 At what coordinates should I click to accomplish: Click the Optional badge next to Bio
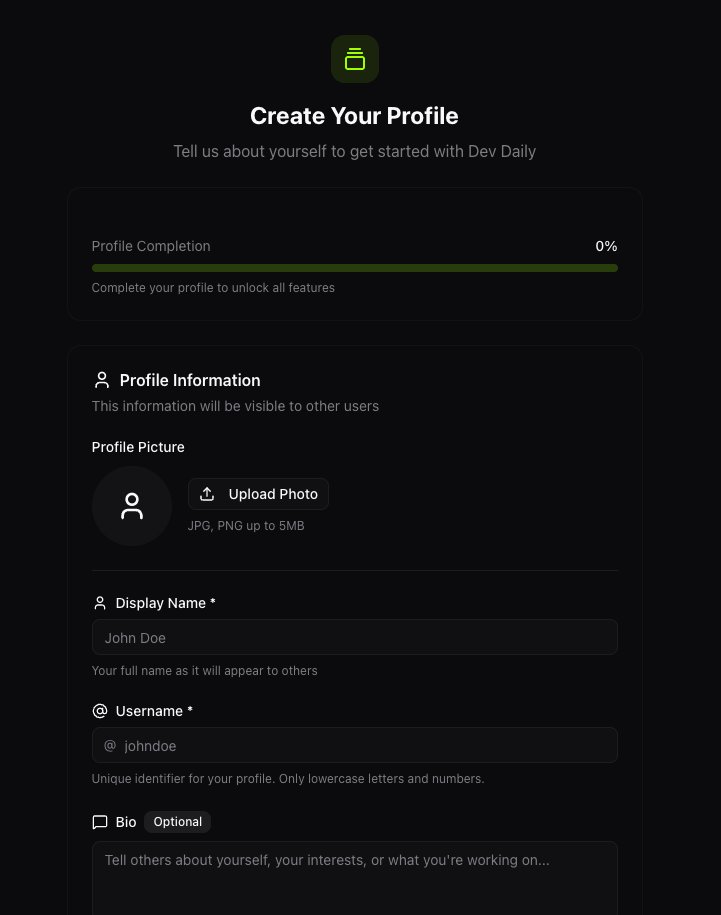click(x=177, y=822)
